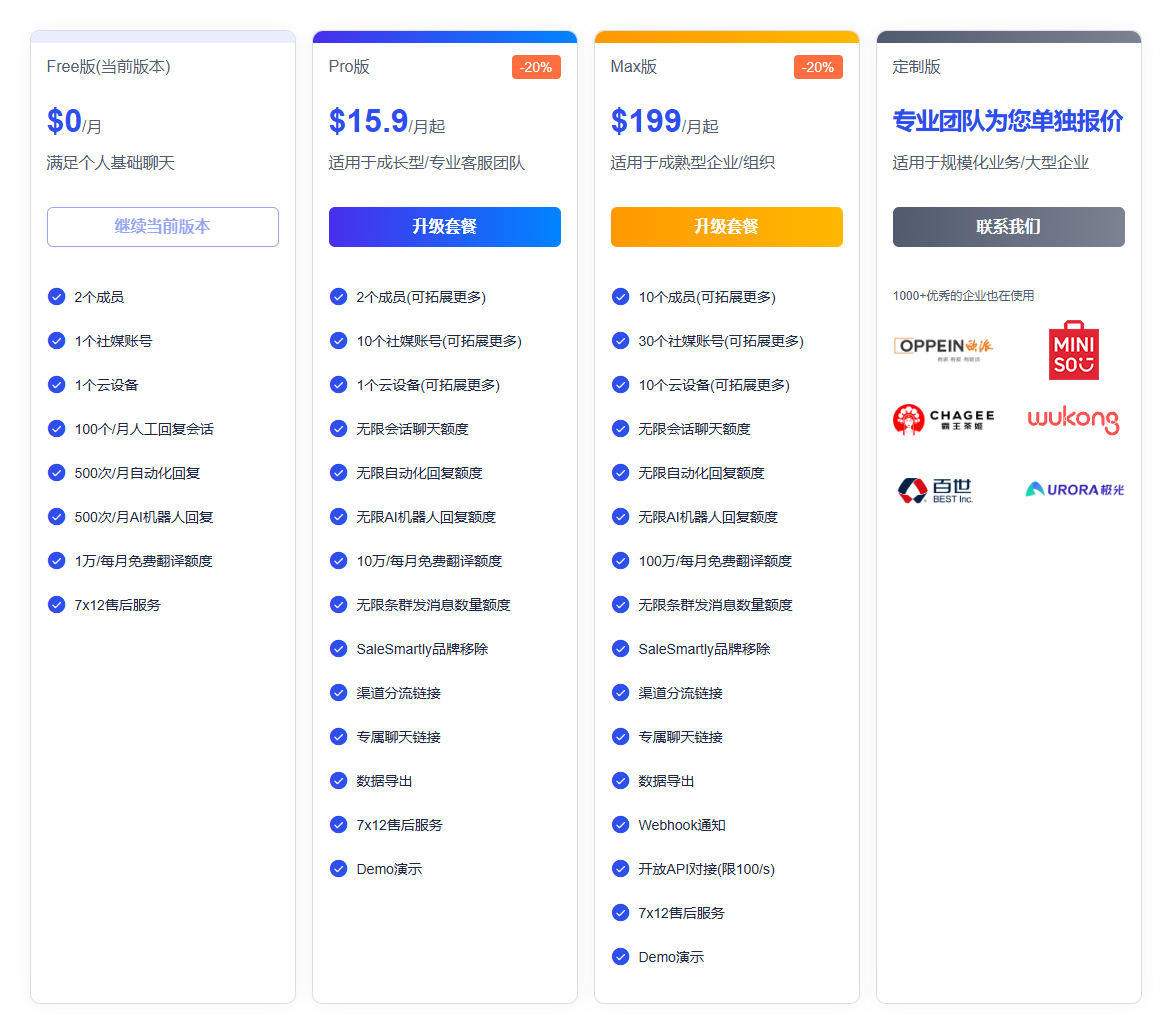Click 无限会话聊天额度 in Pro plan
Viewport: 1169px width, 1035px height.
coord(412,429)
